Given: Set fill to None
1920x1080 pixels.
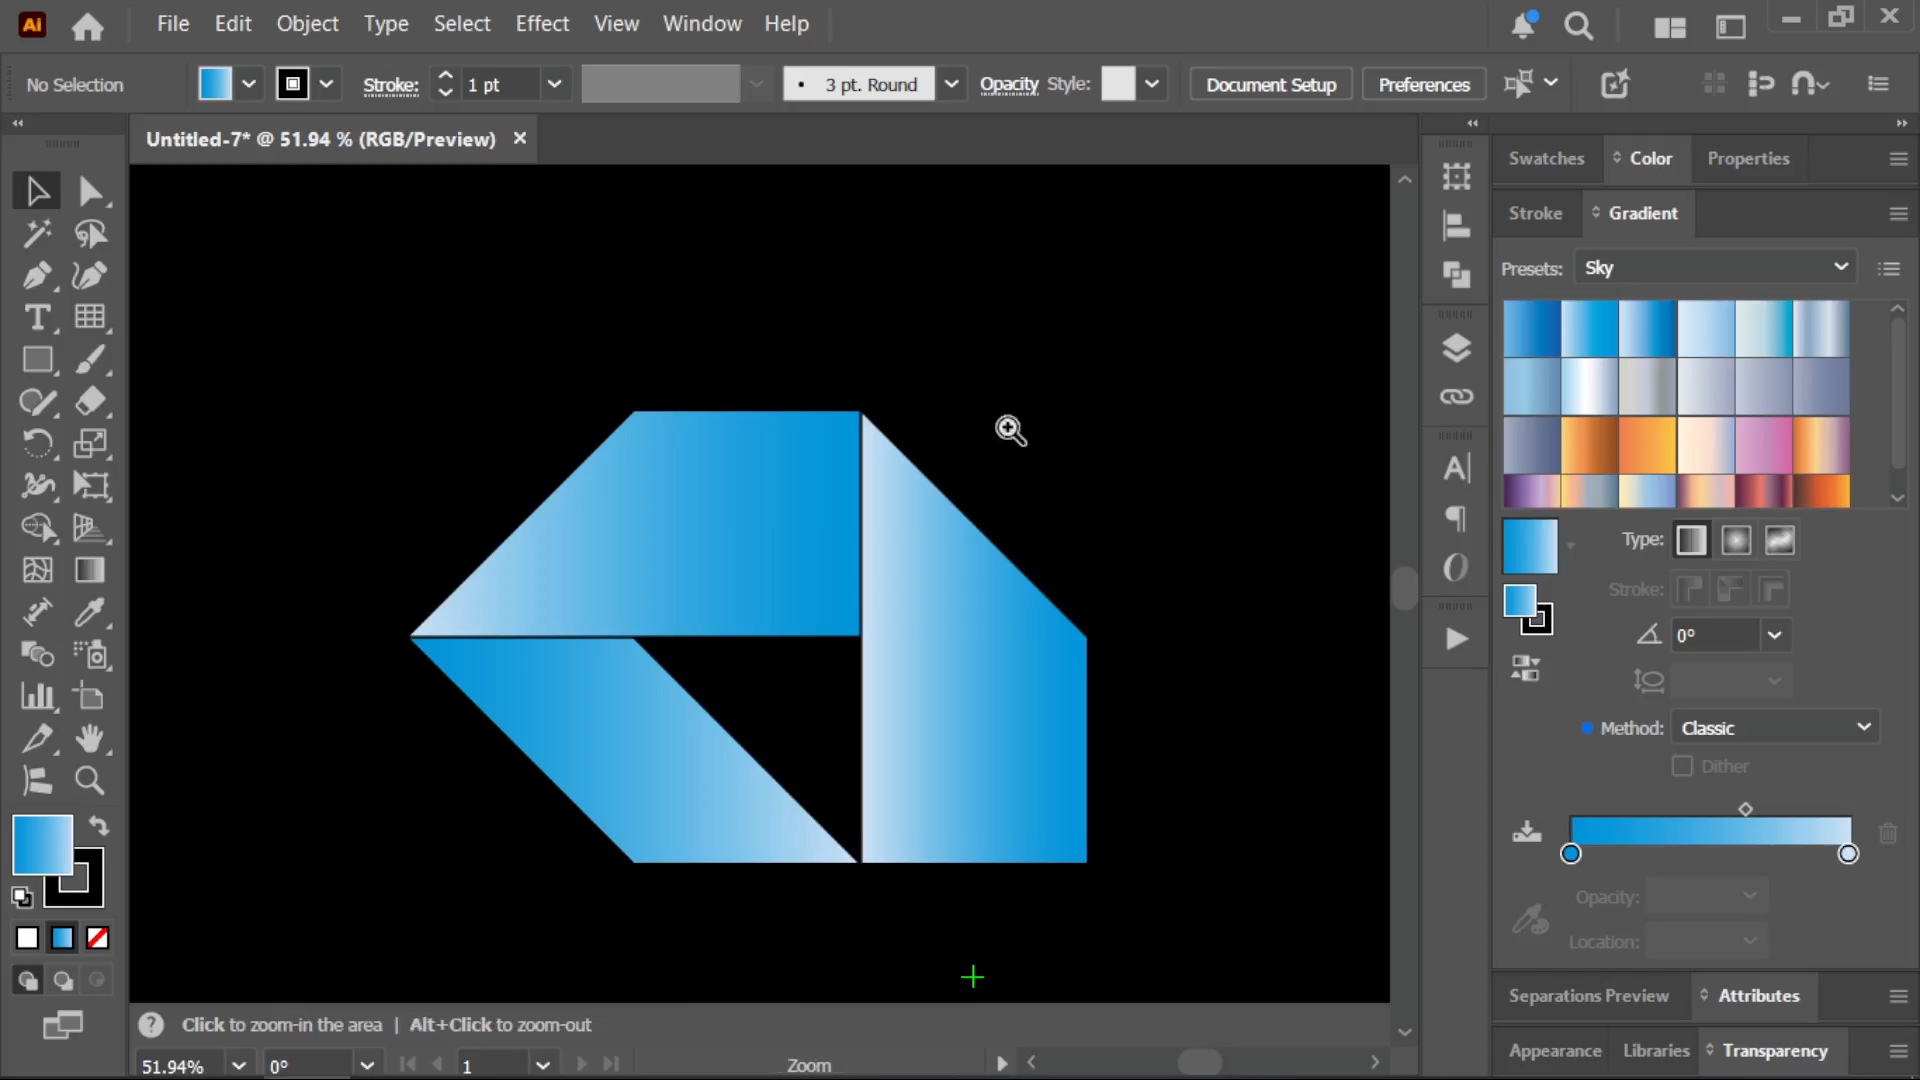Looking at the screenshot, I should [97, 938].
